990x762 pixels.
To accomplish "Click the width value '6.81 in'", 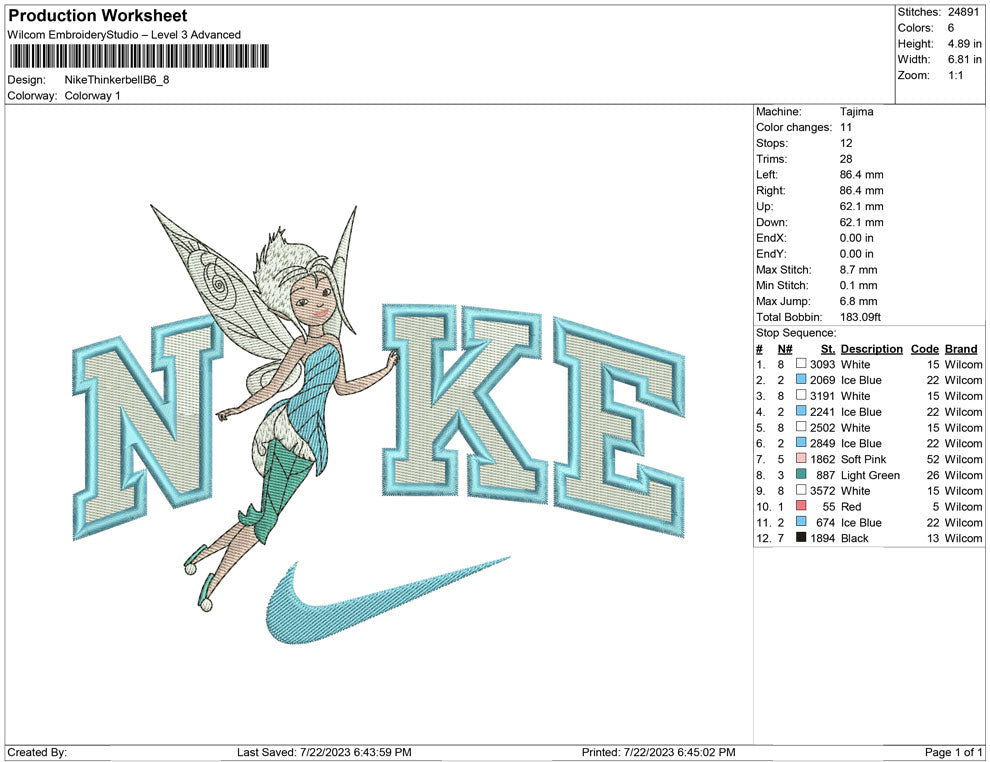I will point(964,59).
